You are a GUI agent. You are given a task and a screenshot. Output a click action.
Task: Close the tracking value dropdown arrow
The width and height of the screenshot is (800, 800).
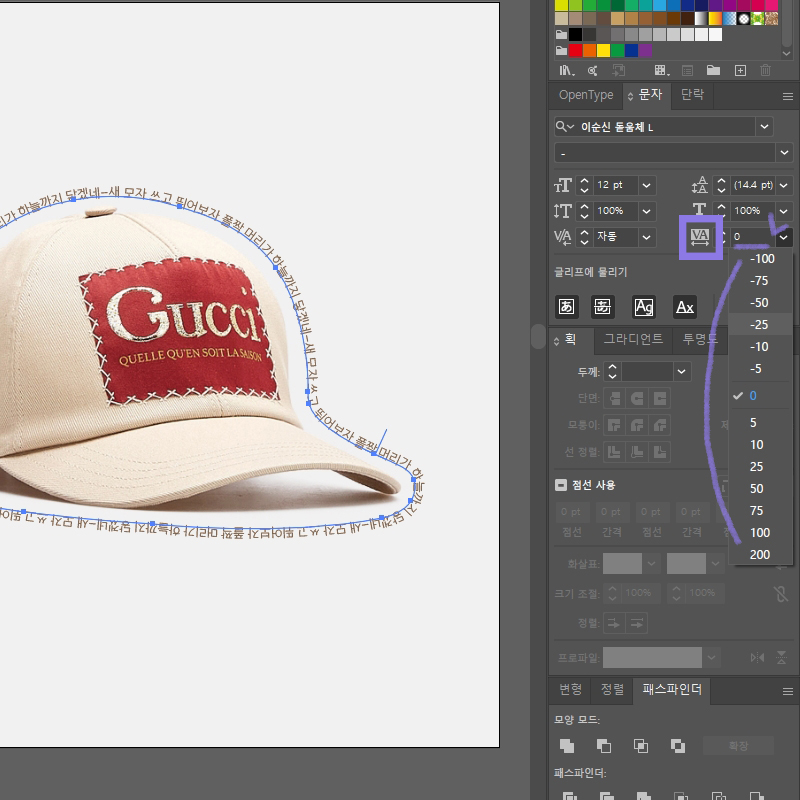[x=784, y=237]
